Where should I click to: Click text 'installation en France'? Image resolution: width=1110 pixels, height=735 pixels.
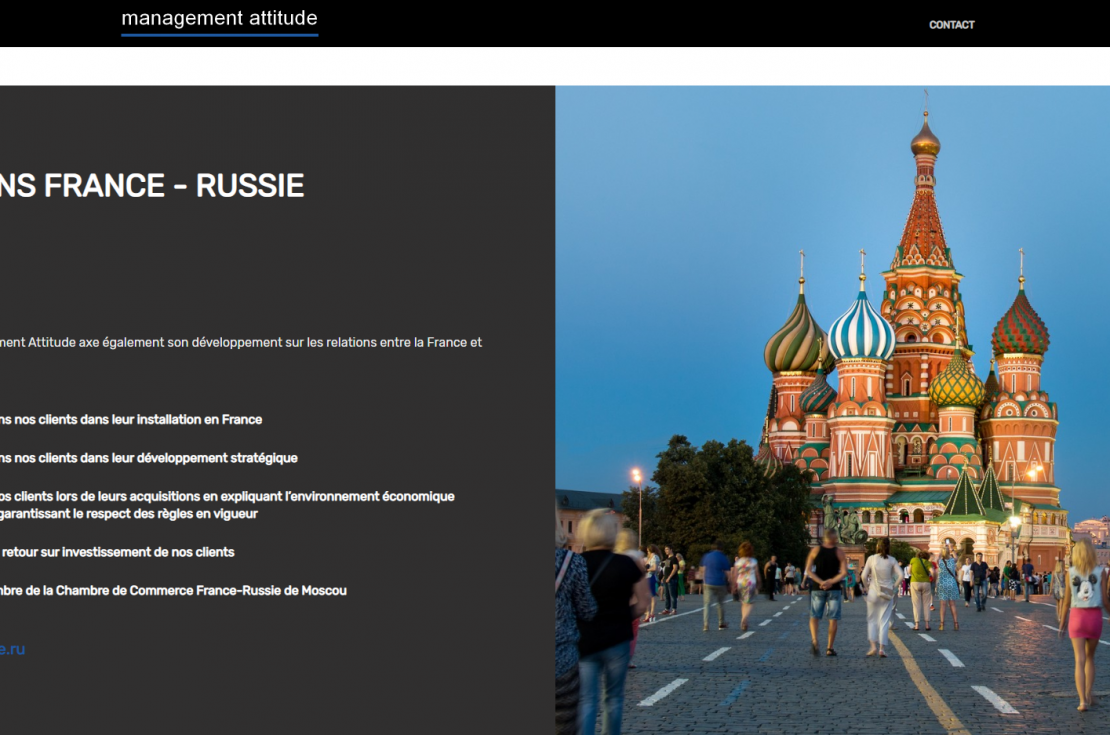click(199, 420)
